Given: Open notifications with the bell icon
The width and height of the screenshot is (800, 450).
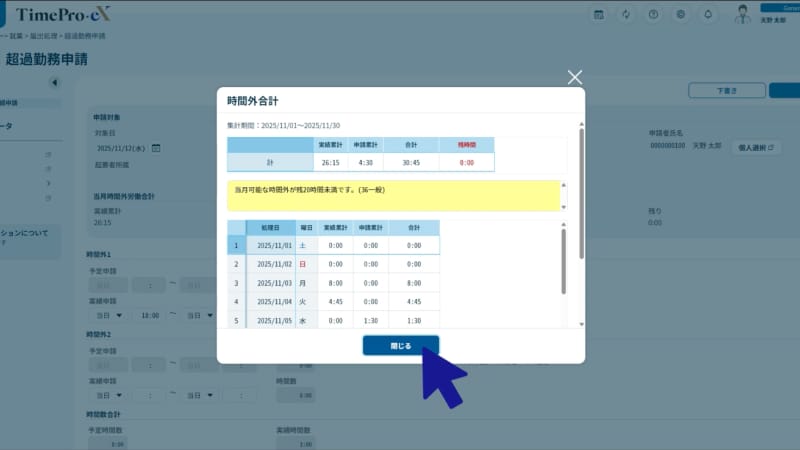Looking at the screenshot, I should pyautogui.click(x=708, y=15).
